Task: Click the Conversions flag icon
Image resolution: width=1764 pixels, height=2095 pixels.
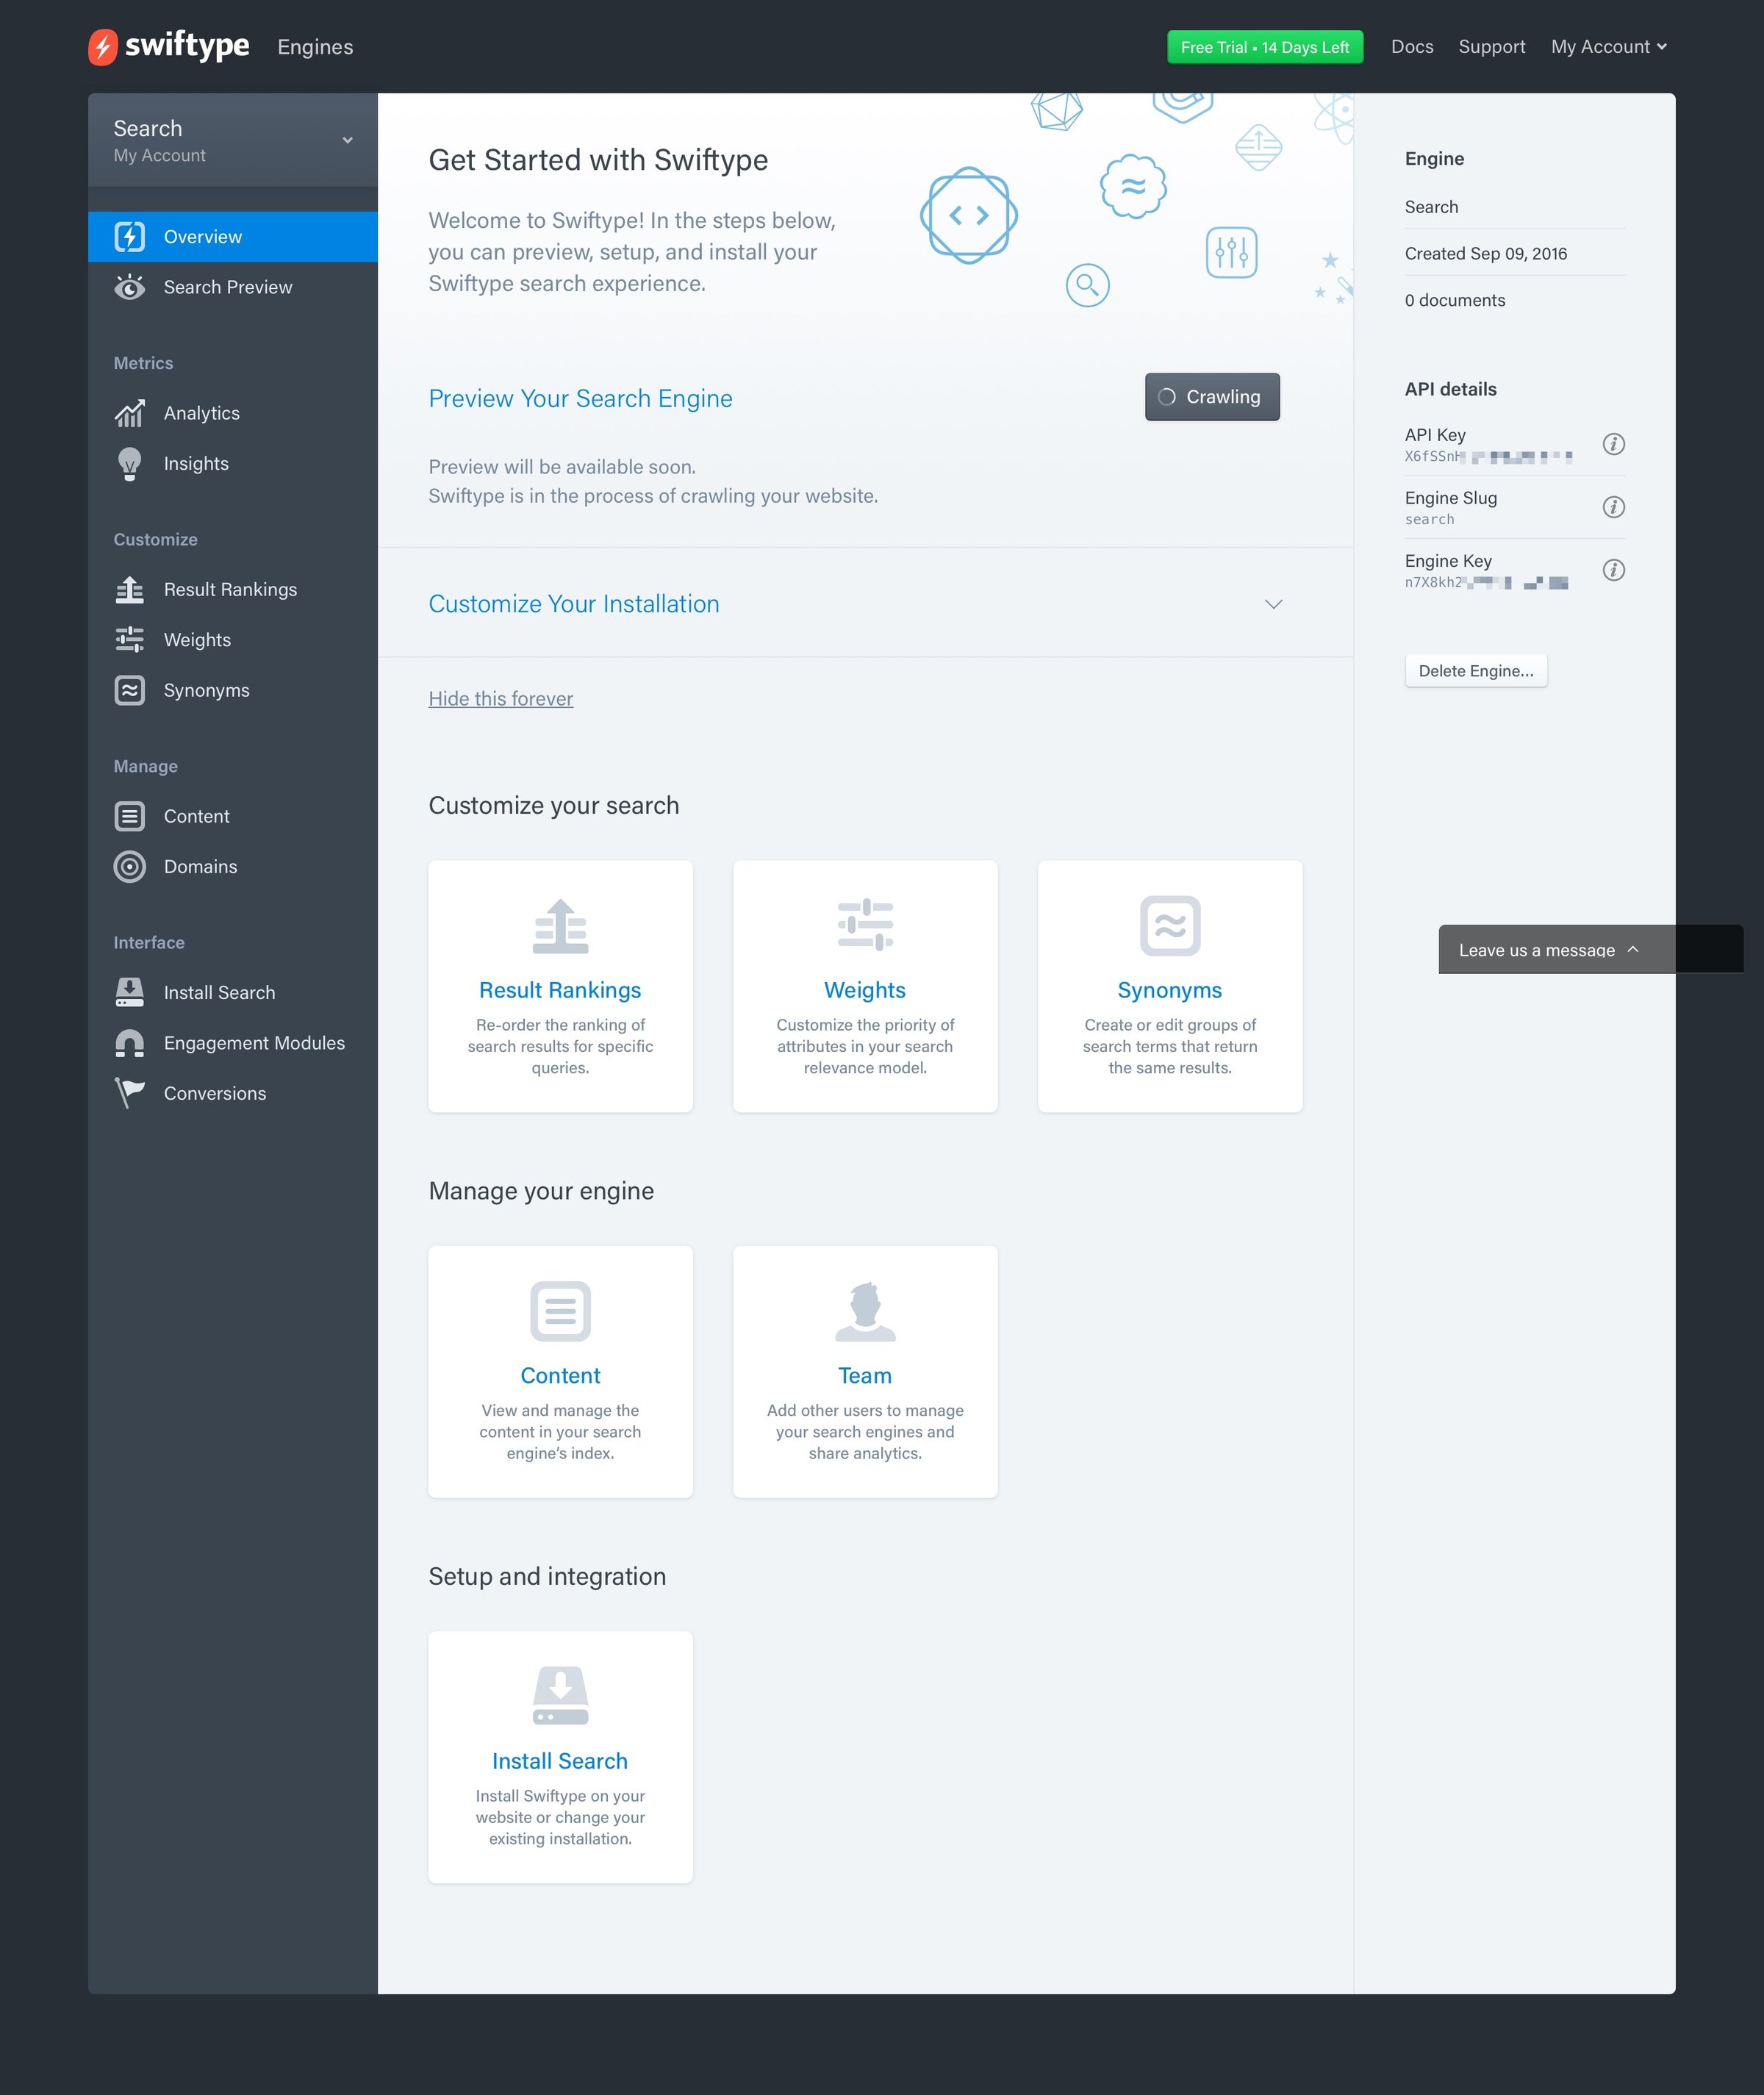Action: (x=130, y=1093)
